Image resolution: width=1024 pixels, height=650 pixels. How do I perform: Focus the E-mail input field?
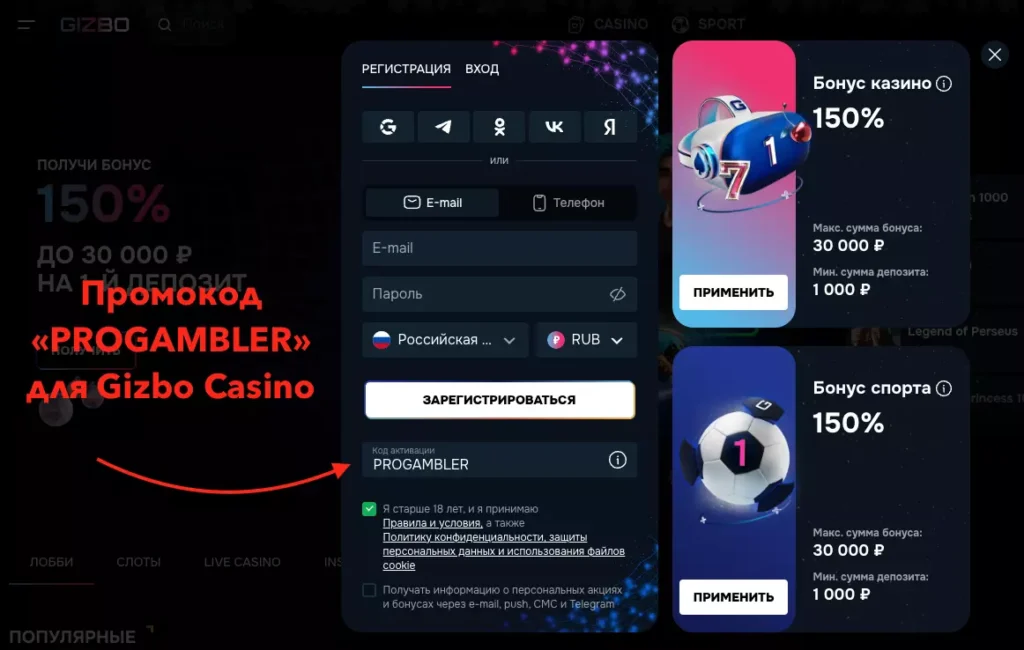(x=500, y=248)
